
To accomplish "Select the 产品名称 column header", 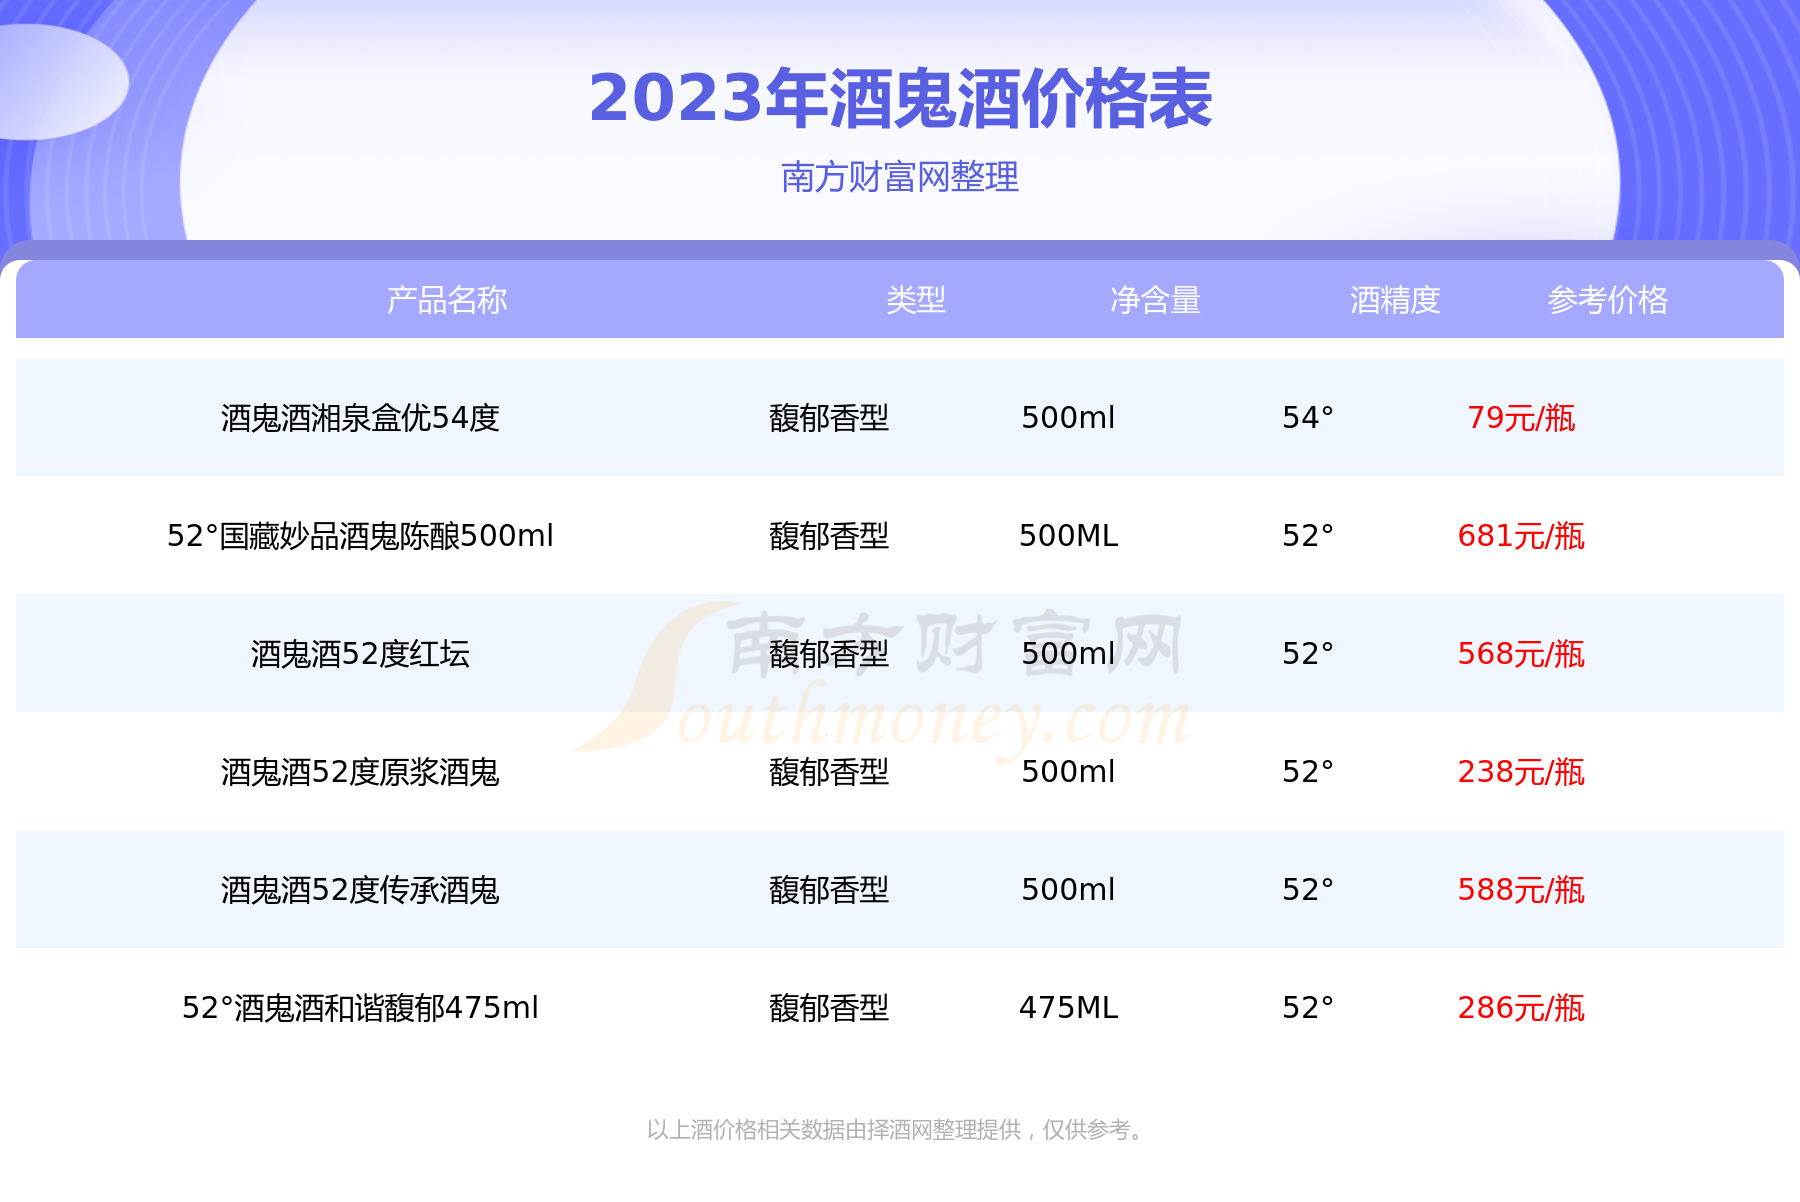I will (447, 300).
